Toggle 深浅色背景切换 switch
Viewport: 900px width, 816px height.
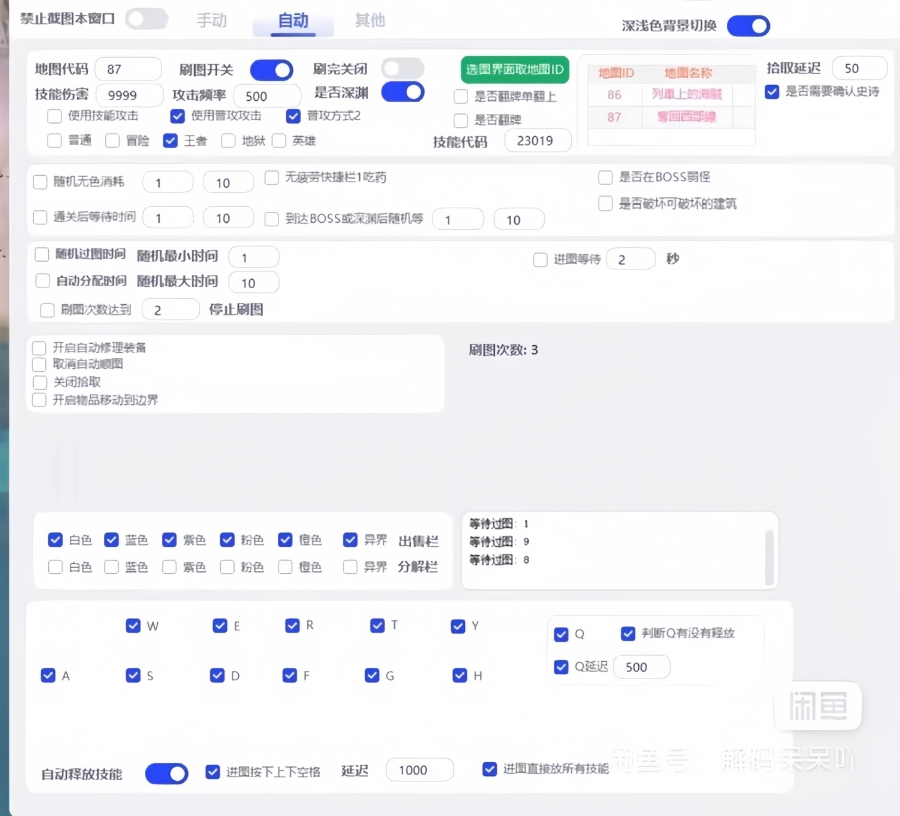[x=748, y=26]
